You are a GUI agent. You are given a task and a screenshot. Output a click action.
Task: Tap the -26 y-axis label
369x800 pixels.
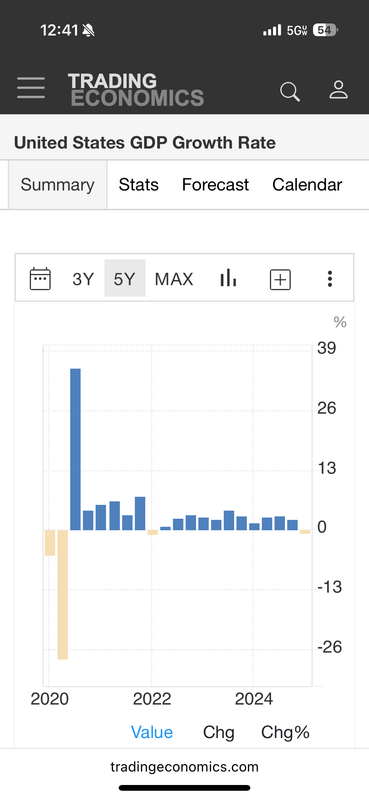(329, 647)
